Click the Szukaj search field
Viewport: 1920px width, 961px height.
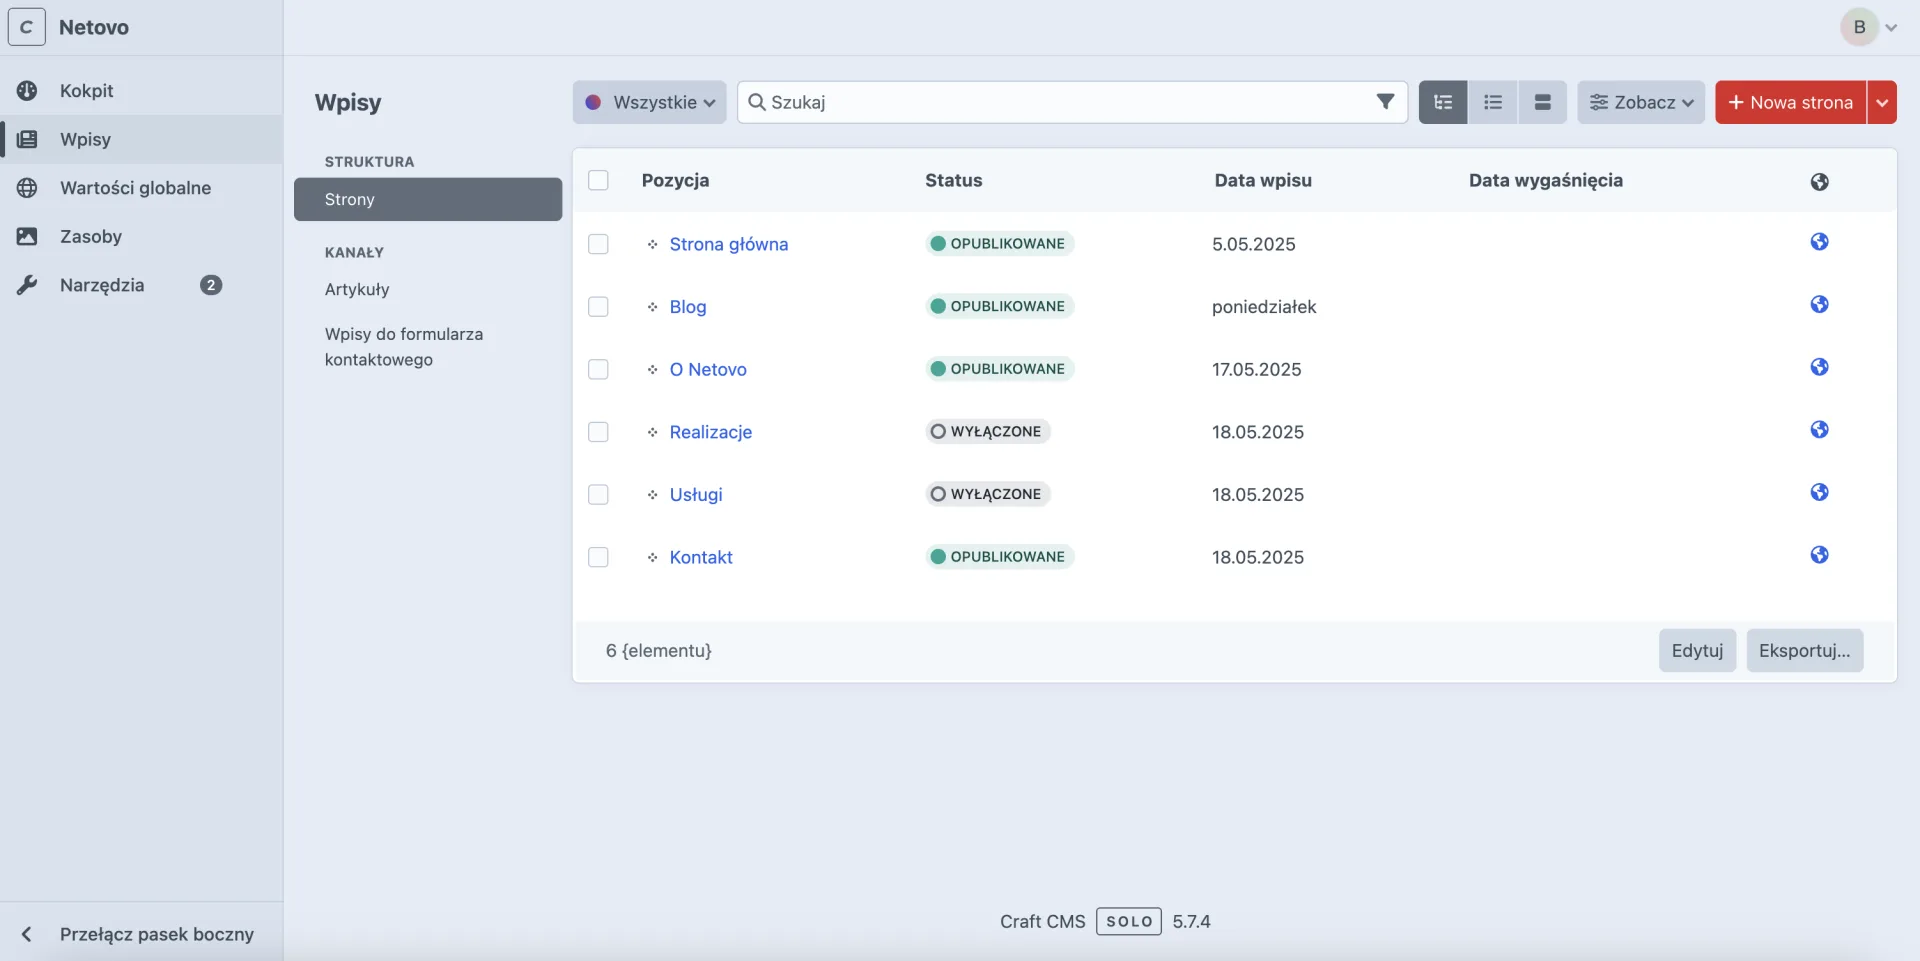(x=1060, y=102)
